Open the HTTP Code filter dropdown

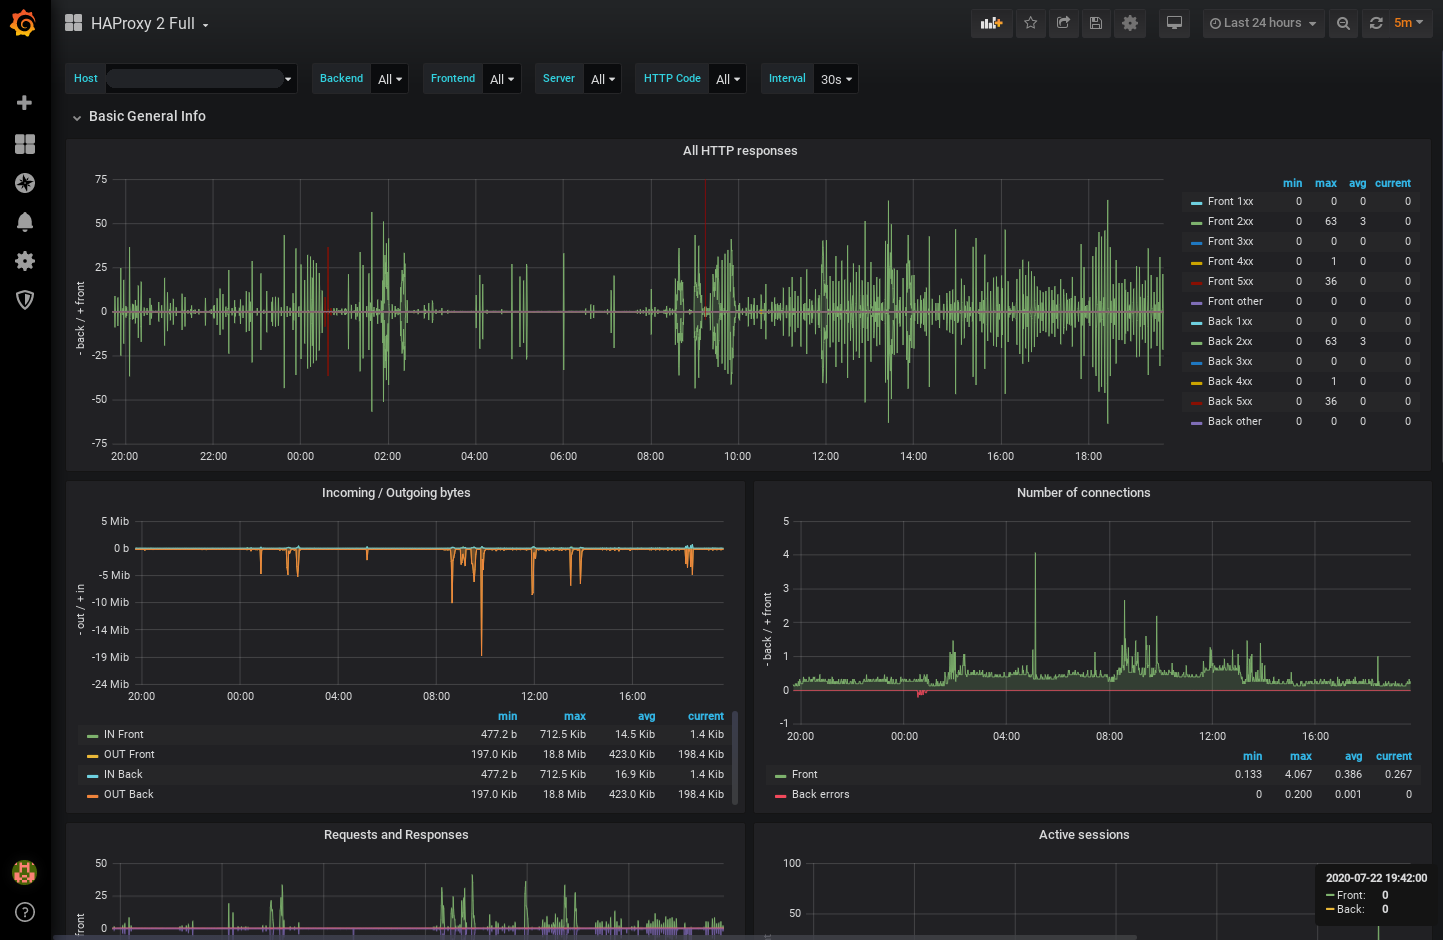coord(727,79)
